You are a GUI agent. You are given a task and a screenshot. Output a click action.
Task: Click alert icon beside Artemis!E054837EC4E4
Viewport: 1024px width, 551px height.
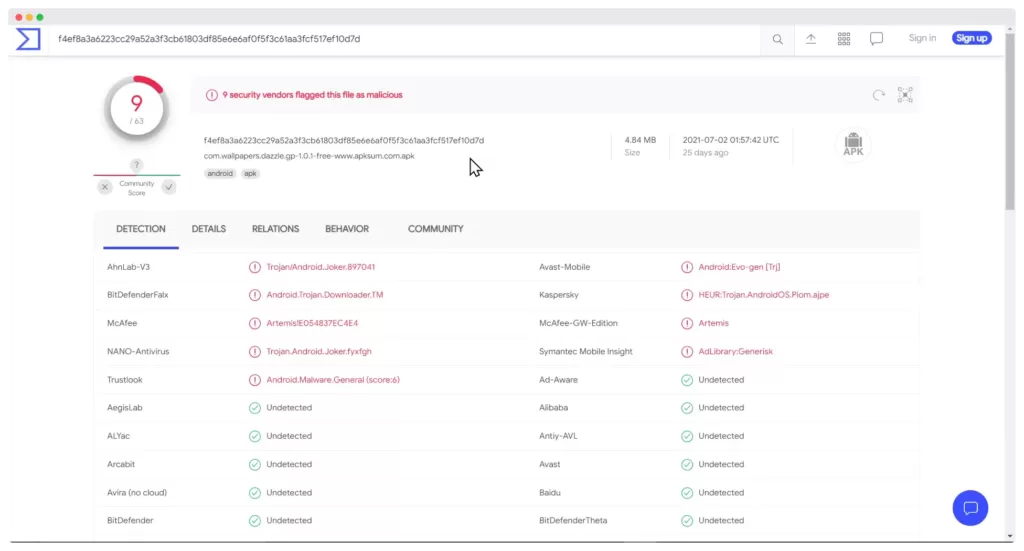(255, 323)
